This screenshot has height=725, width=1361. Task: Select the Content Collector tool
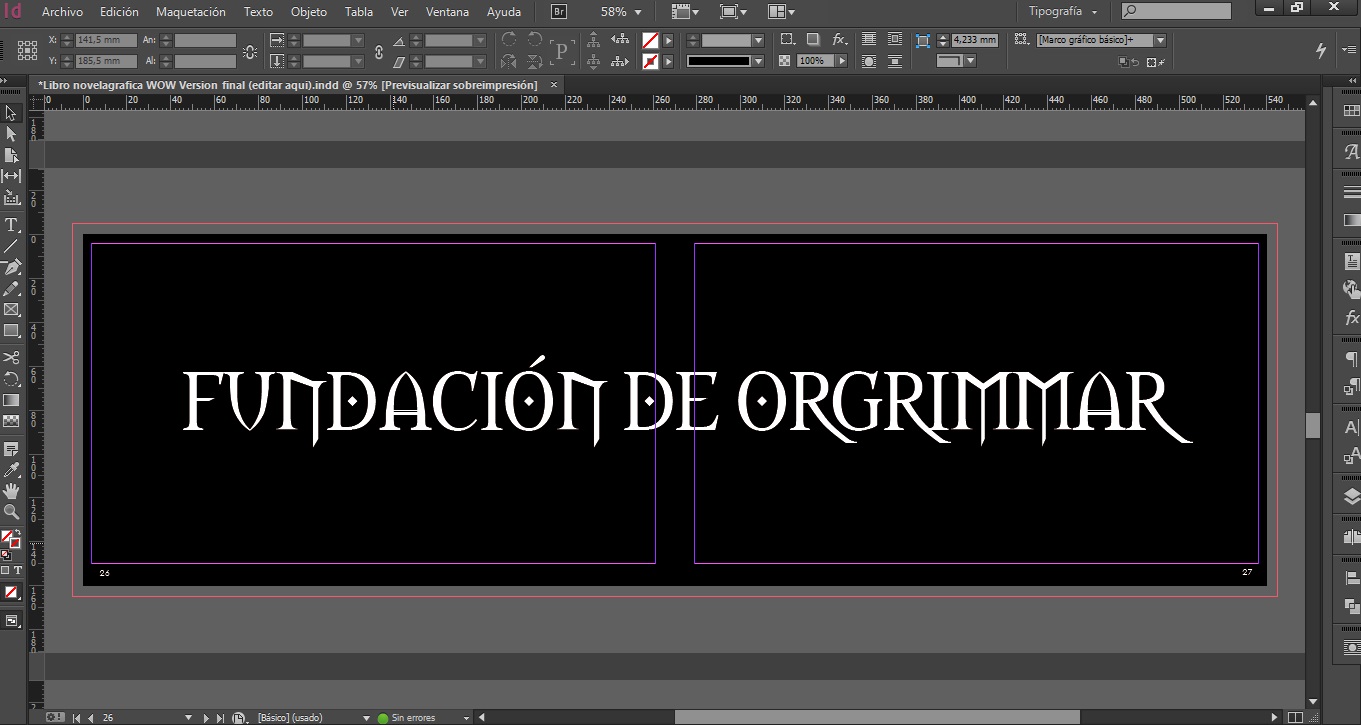(x=12, y=197)
